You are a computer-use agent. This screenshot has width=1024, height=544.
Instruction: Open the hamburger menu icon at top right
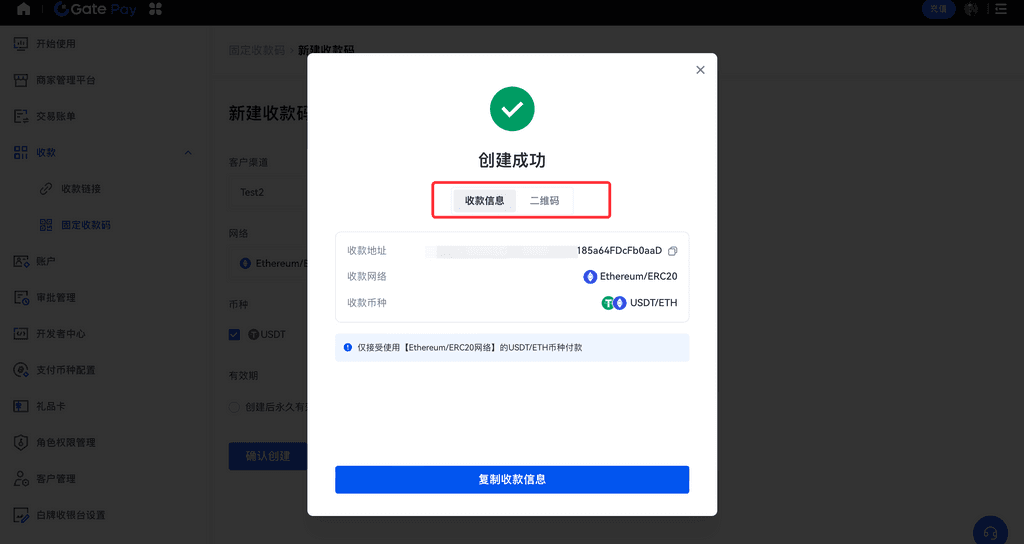[x=1000, y=8]
